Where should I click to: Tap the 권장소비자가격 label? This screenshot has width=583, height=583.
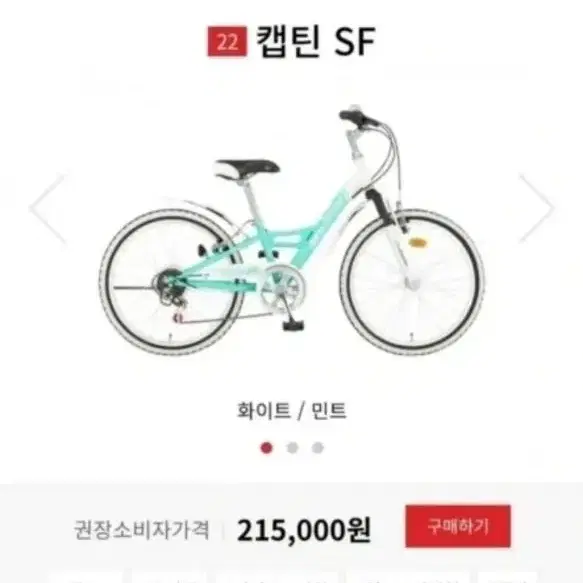141,530
